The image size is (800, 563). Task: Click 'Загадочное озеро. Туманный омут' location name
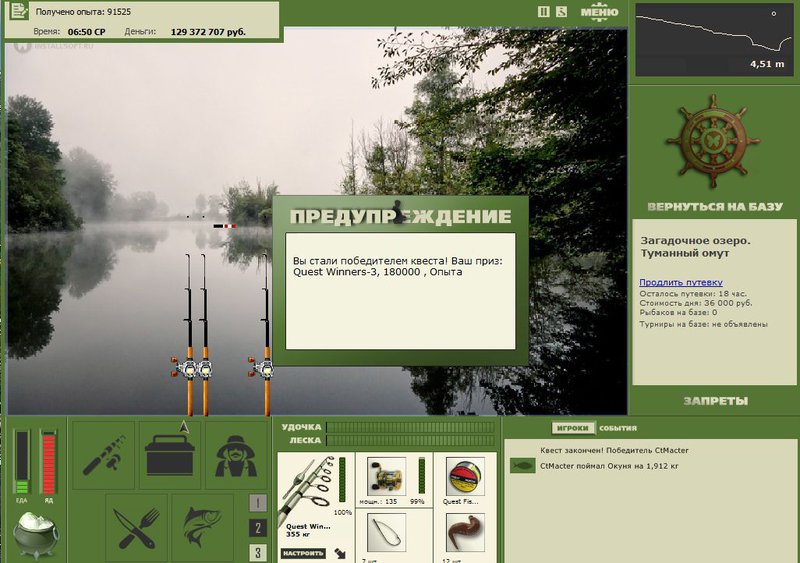(695, 247)
